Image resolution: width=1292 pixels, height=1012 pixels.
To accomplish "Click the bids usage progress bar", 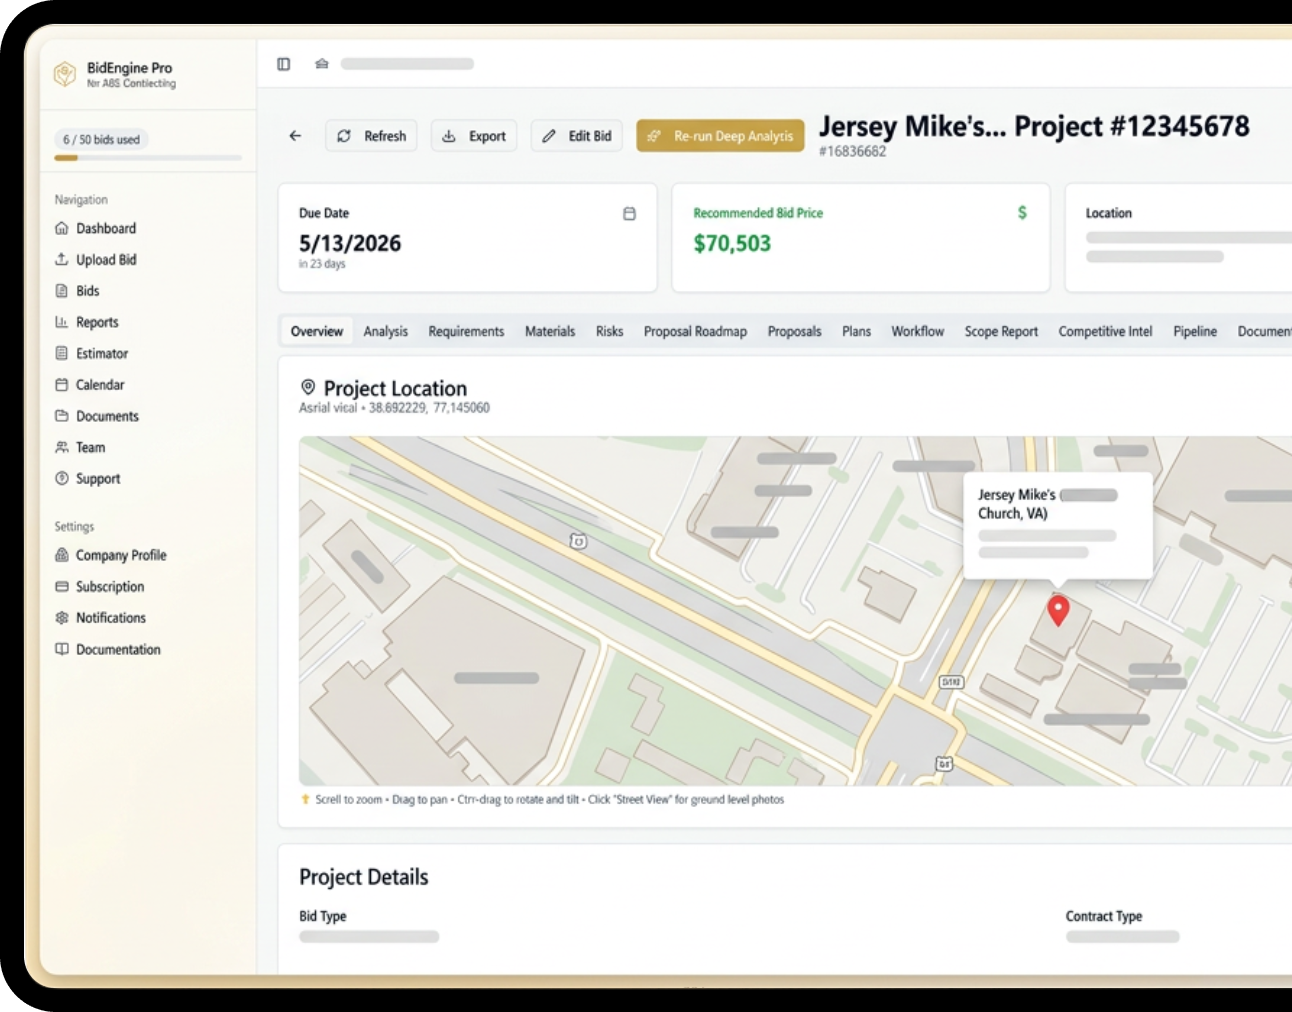I will pyautogui.click(x=148, y=158).
